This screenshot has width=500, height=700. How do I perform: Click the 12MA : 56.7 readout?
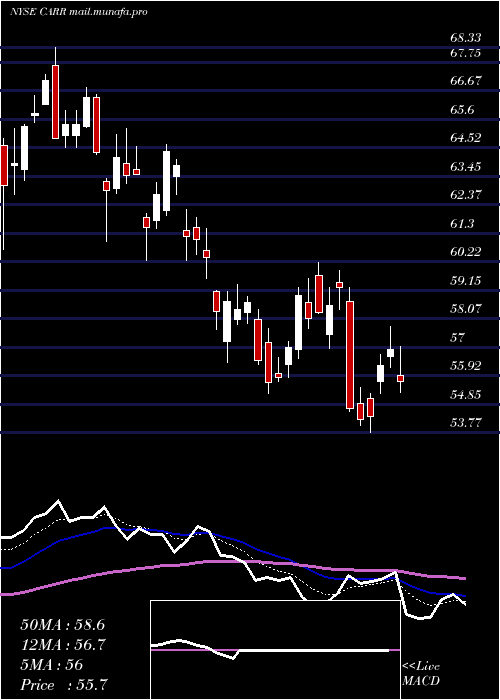[x=62, y=645]
